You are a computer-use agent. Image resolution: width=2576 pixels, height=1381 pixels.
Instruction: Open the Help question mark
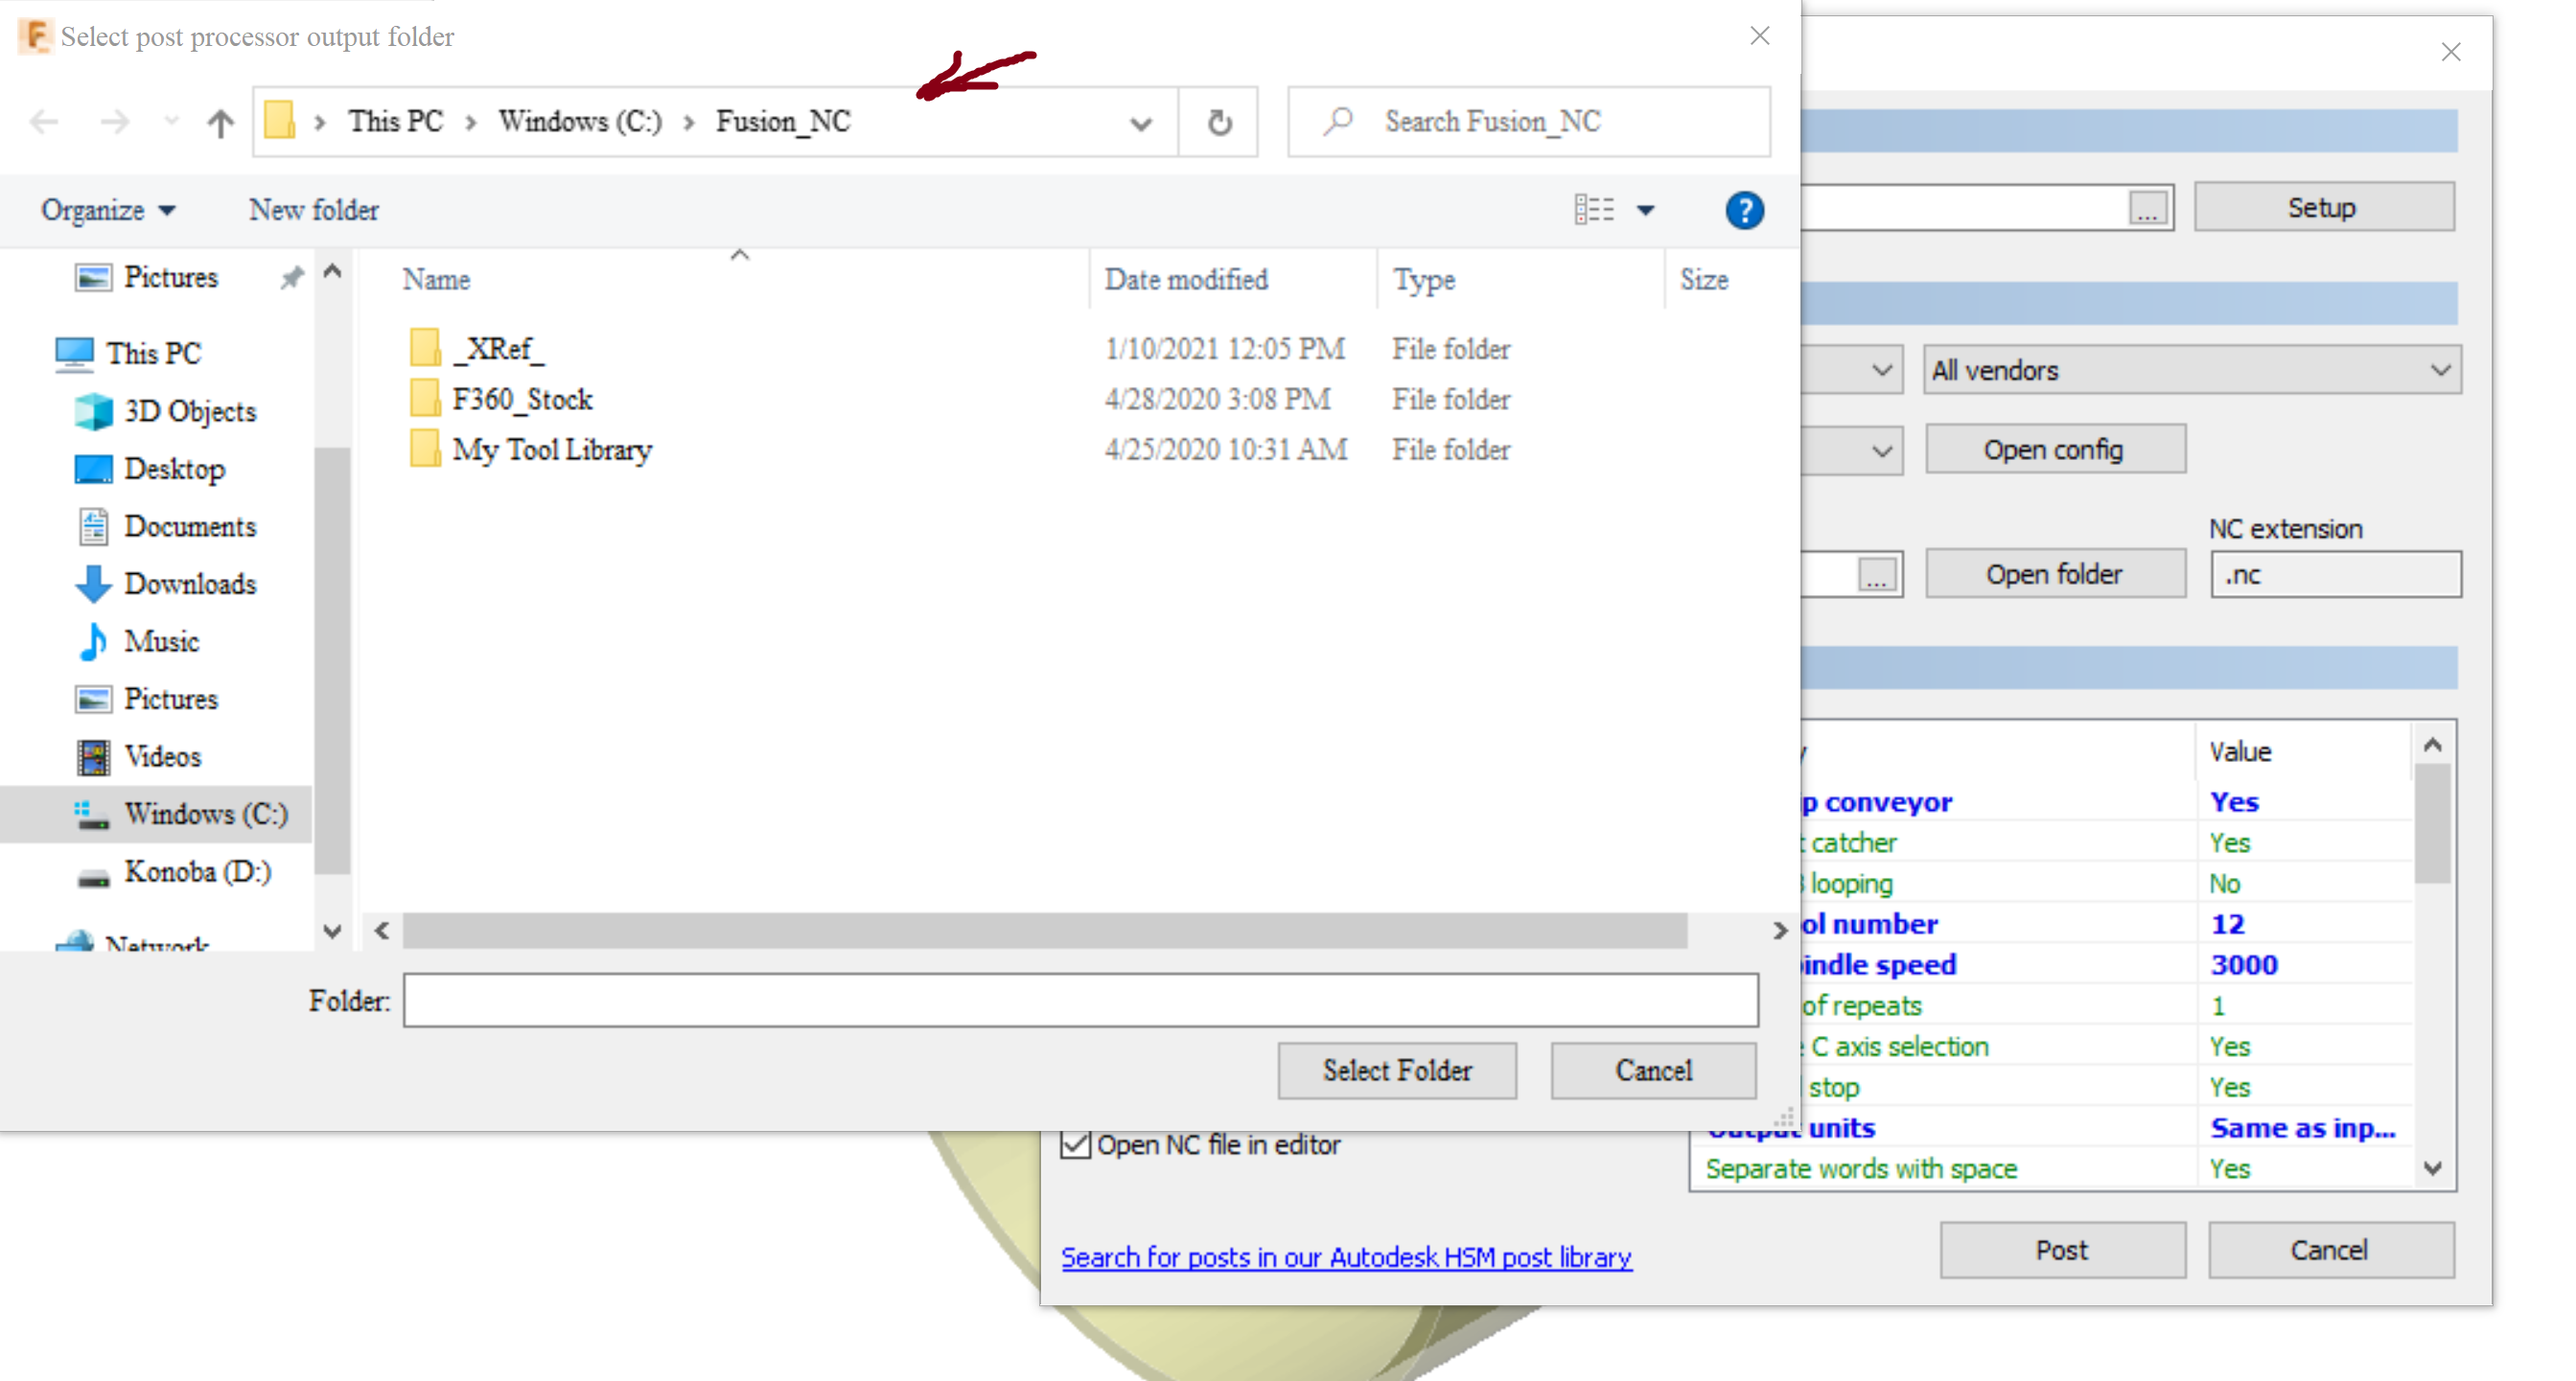(x=1744, y=210)
